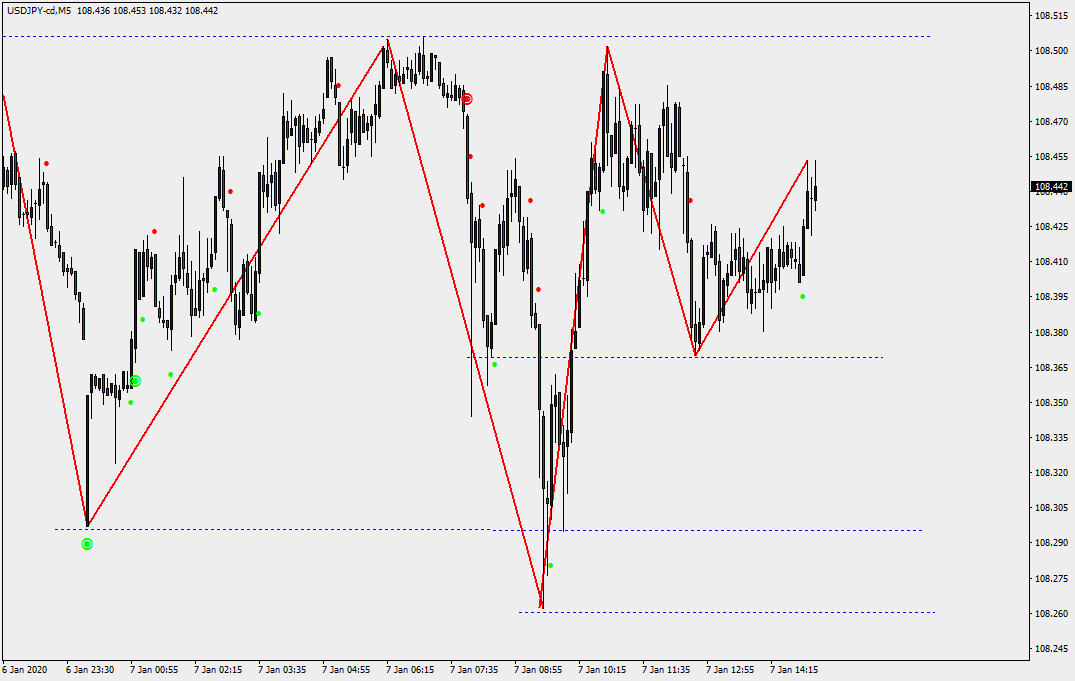Click the 6 Jan 2020 date label
This screenshot has width=1075, height=681.
click(x=25, y=670)
